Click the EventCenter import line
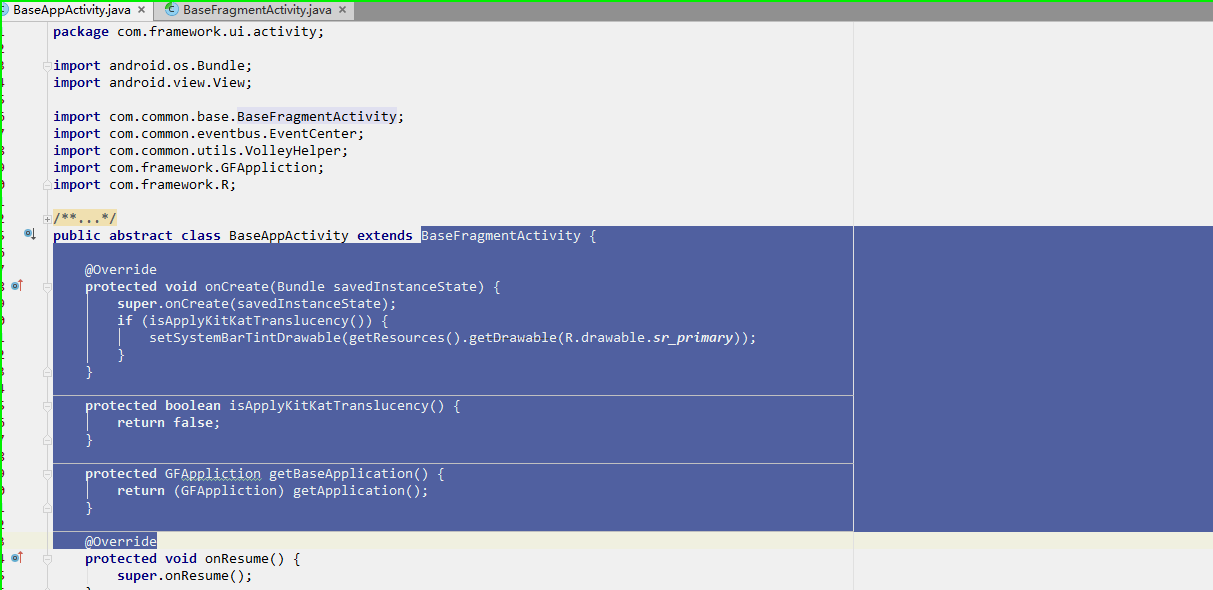The image size is (1213, 590). [209, 133]
